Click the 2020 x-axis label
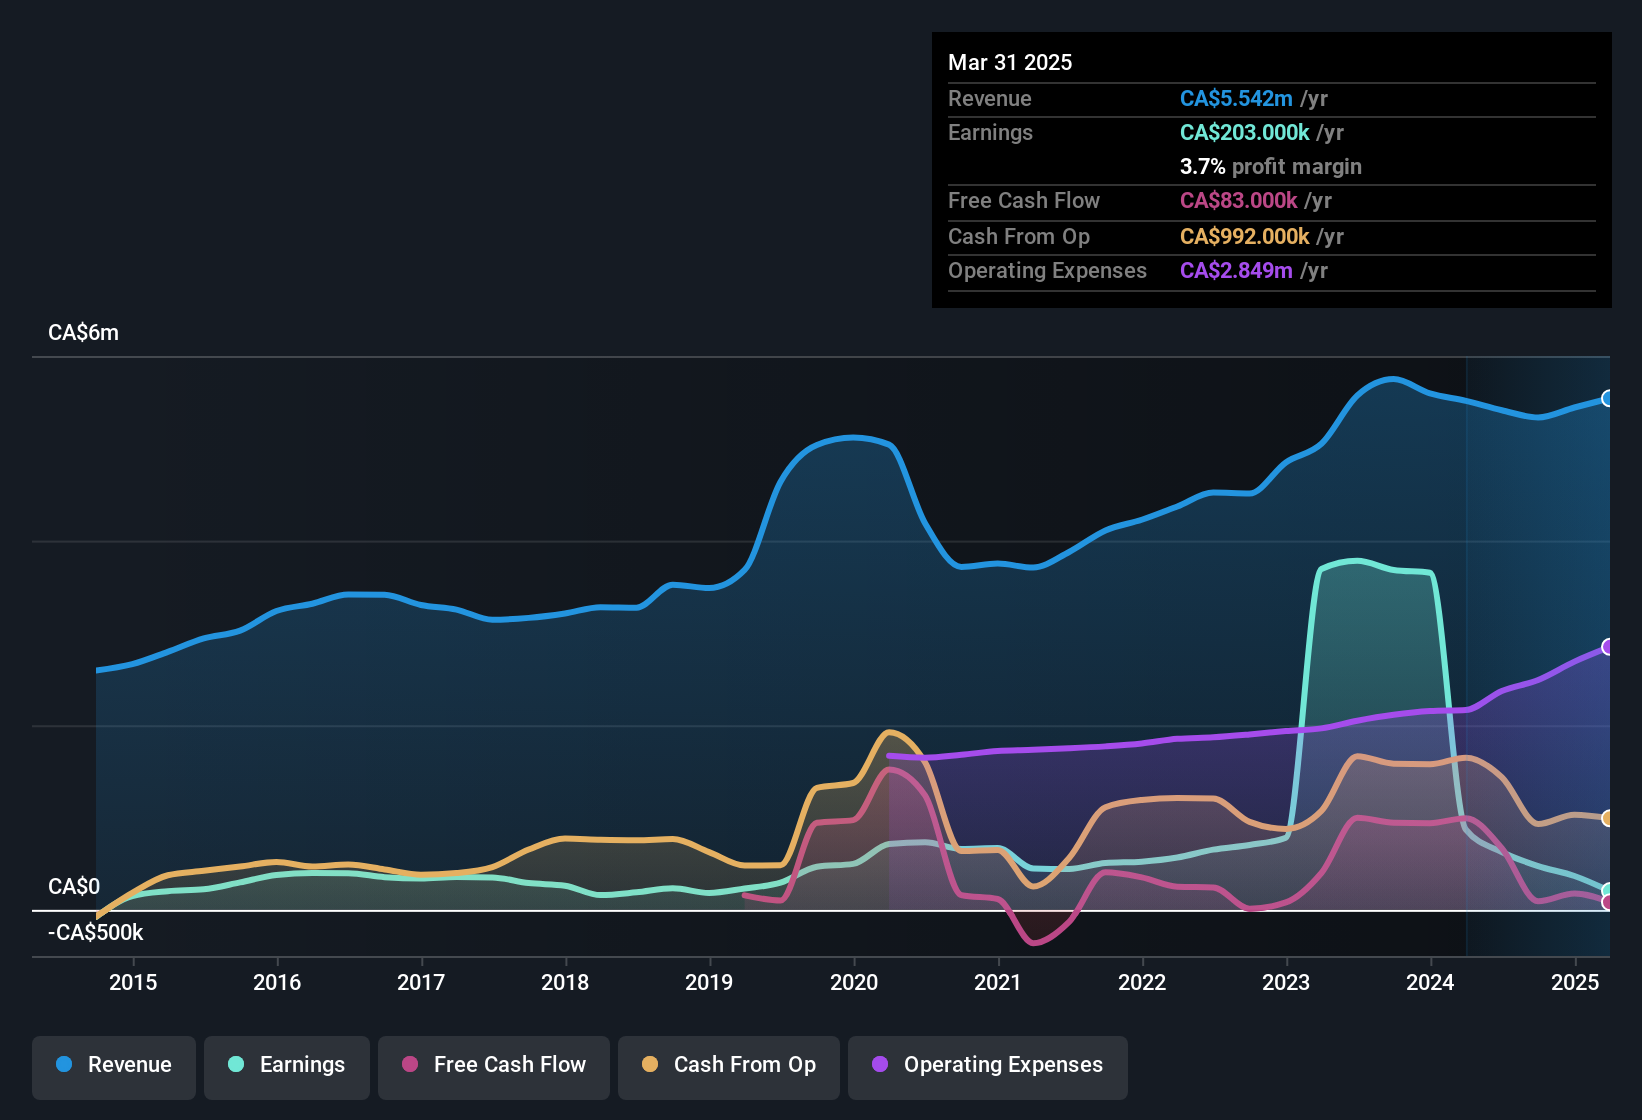 coord(854,983)
